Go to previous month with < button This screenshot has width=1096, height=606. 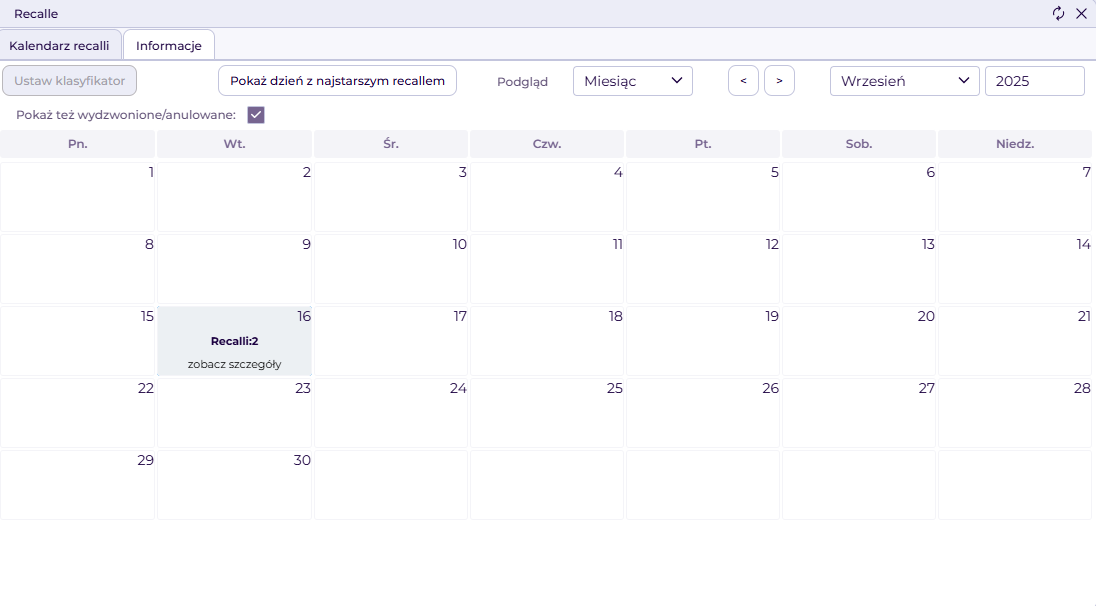click(743, 81)
